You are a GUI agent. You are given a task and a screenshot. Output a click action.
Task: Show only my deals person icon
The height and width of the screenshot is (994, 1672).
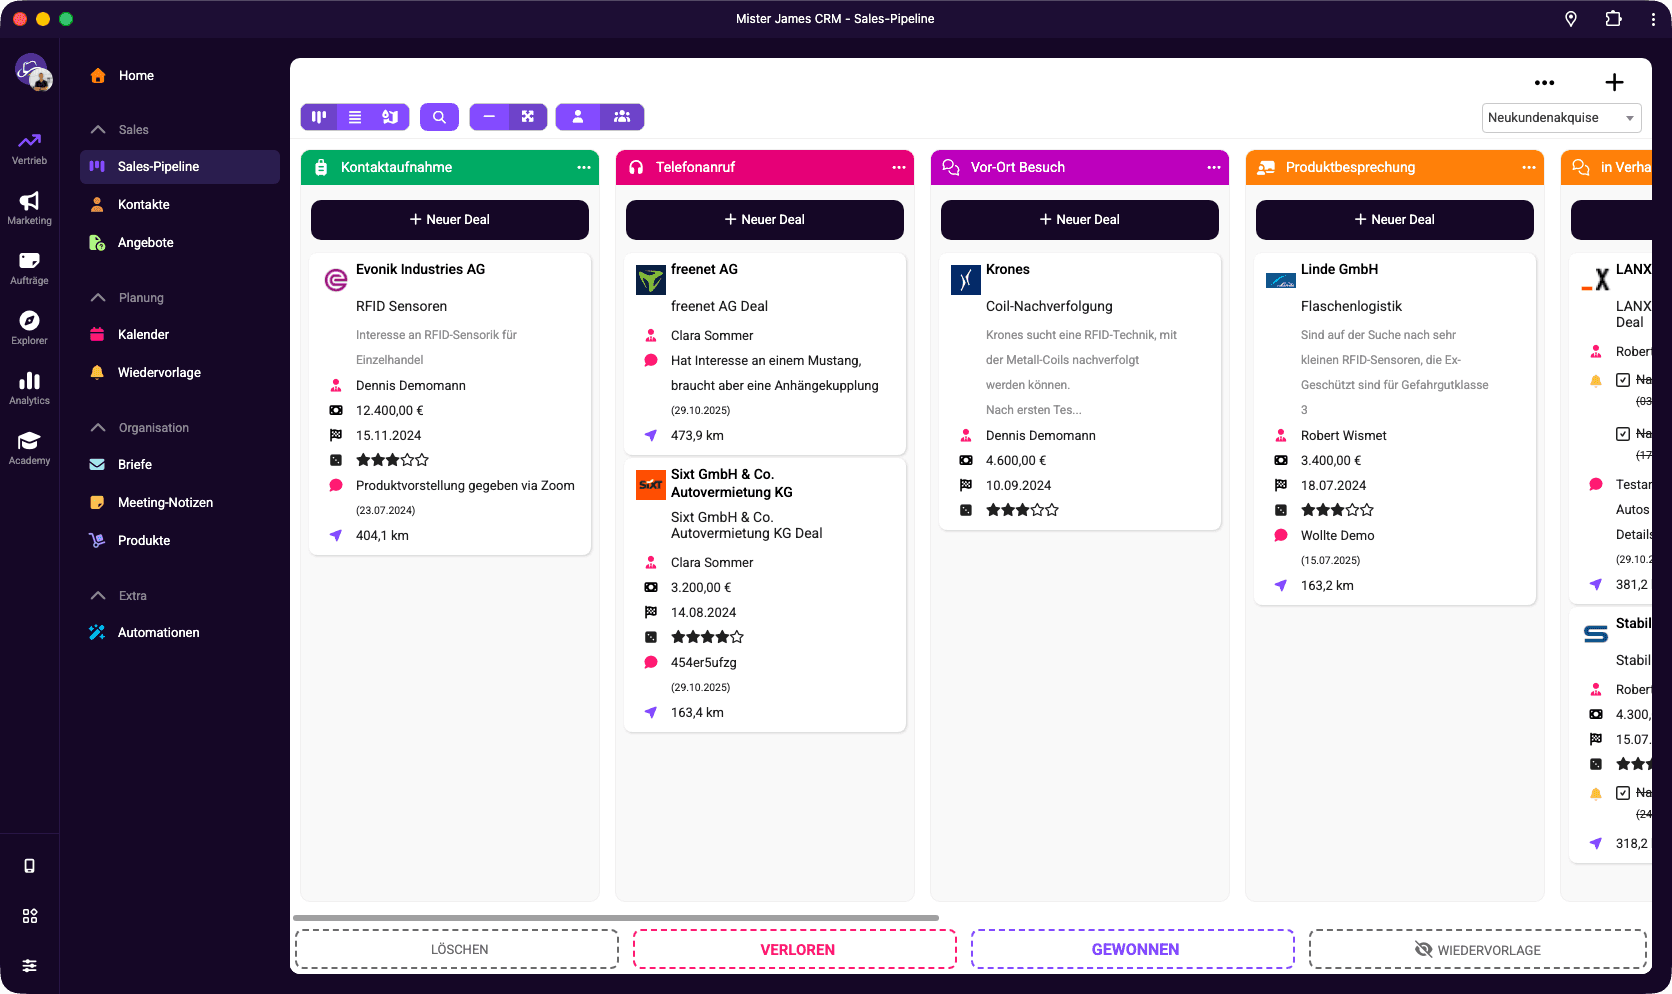pos(578,117)
